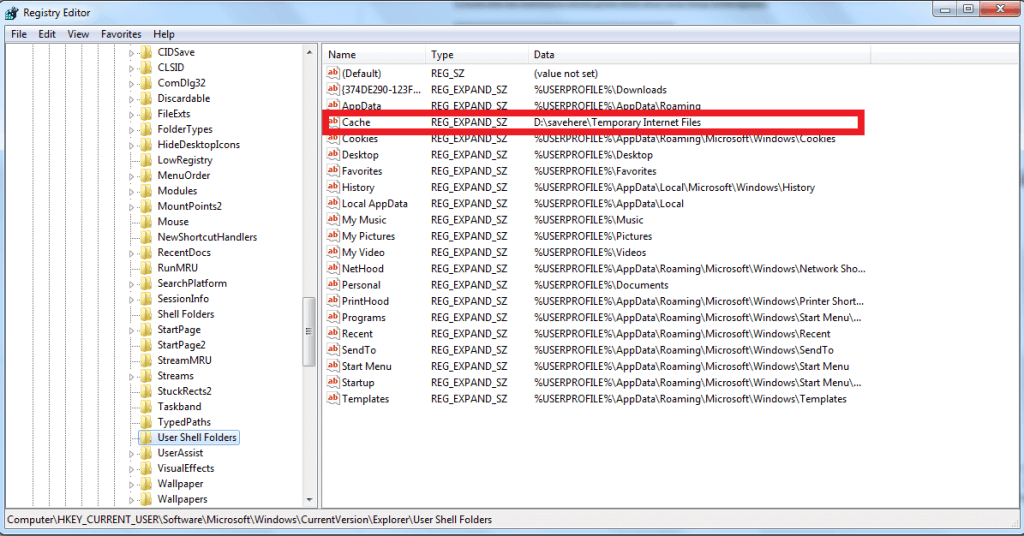1024x536 pixels.
Task: Open the File menu
Action: pyautogui.click(x=19, y=34)
